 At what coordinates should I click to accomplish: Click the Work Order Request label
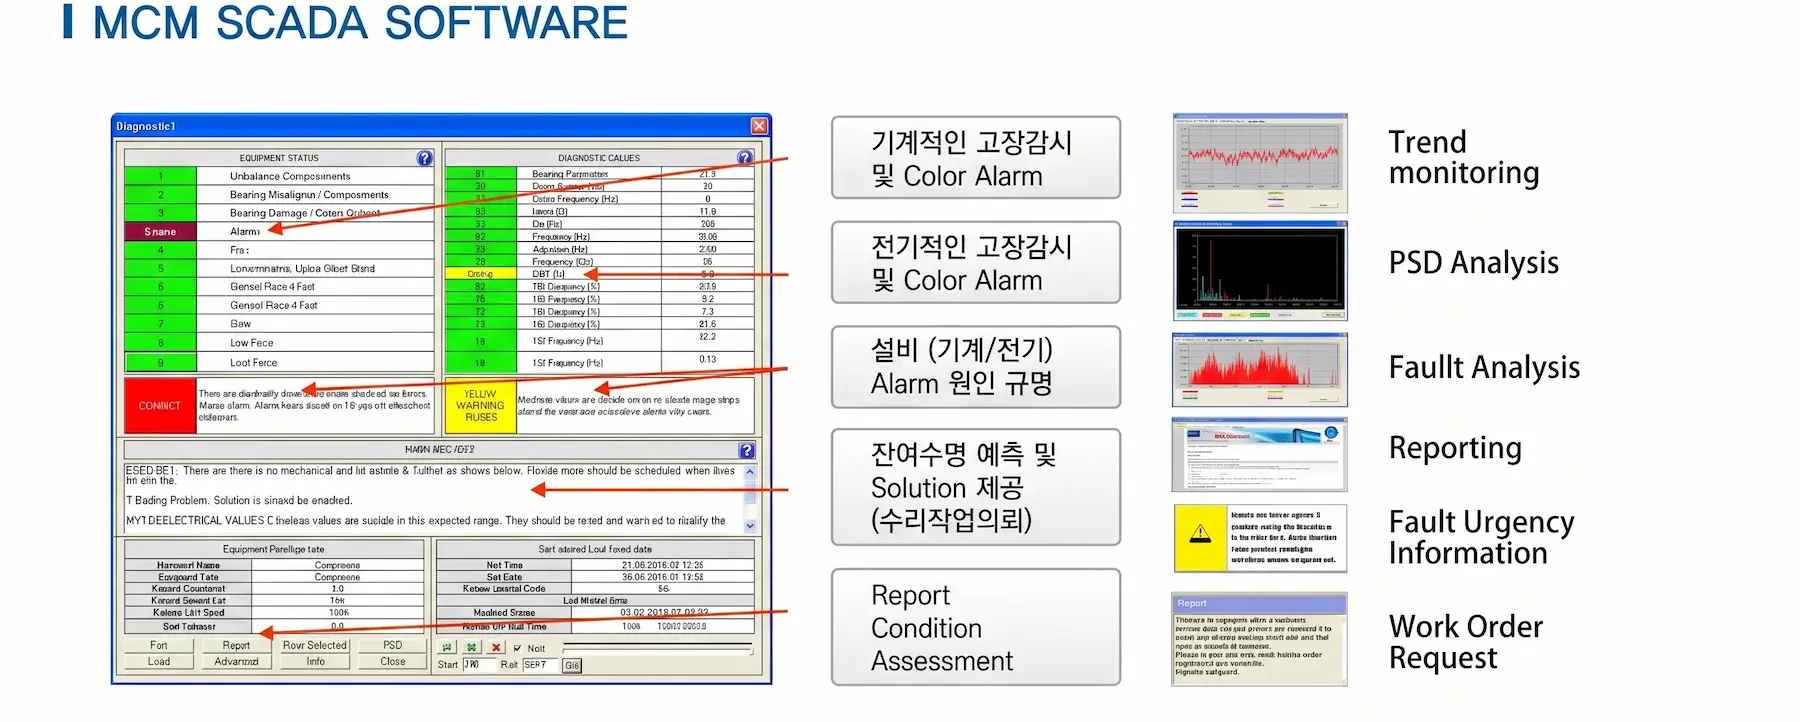(x=1466, y=642)
